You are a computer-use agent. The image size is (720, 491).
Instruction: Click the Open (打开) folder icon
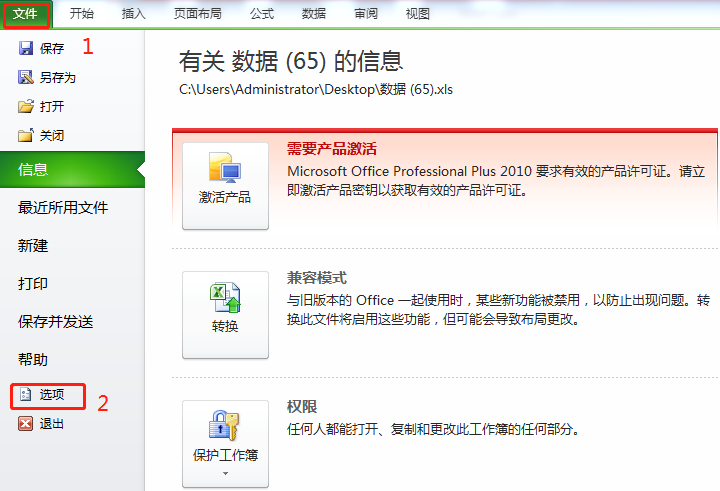26,106
